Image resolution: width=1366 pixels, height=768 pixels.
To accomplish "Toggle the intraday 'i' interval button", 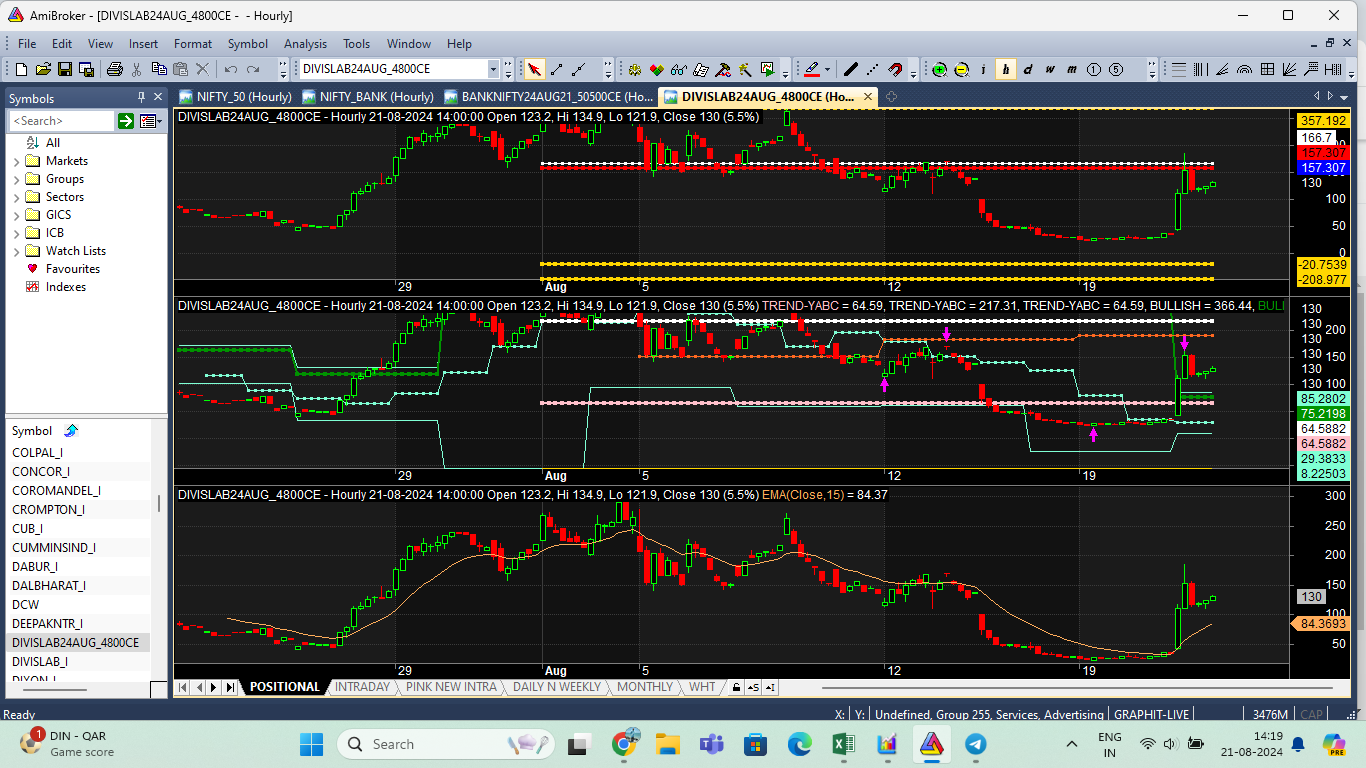I will [983, 69].
